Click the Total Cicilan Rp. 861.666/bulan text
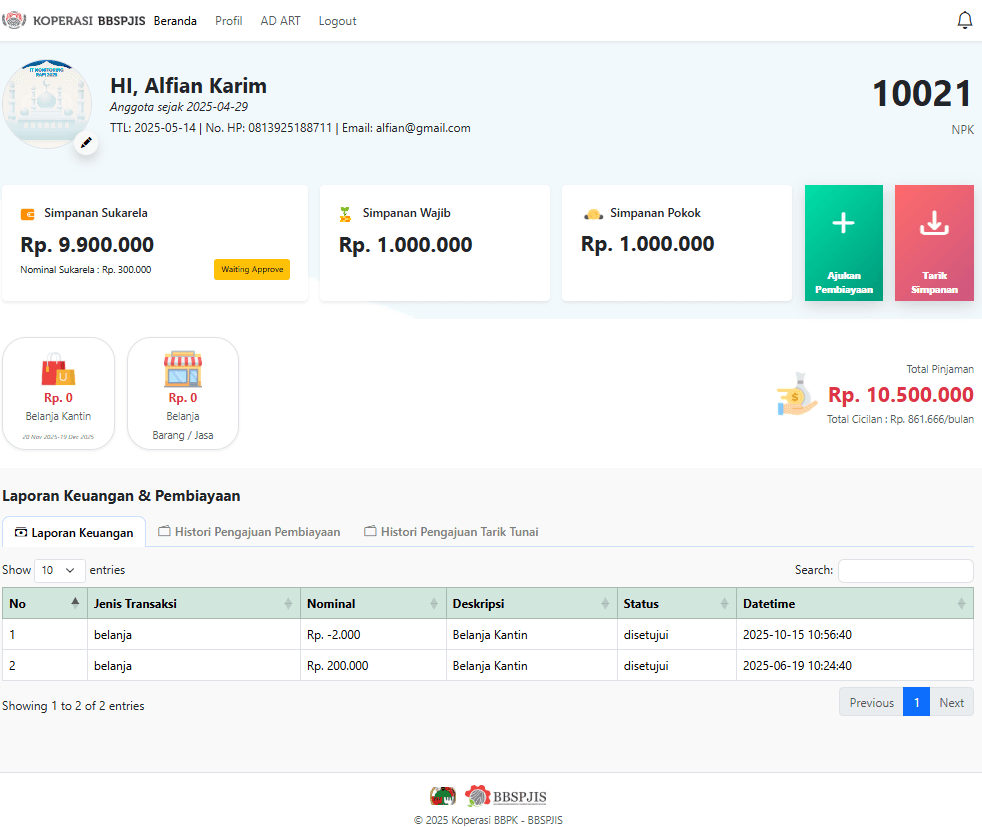982x827 pixels. (x=900, y=419)
